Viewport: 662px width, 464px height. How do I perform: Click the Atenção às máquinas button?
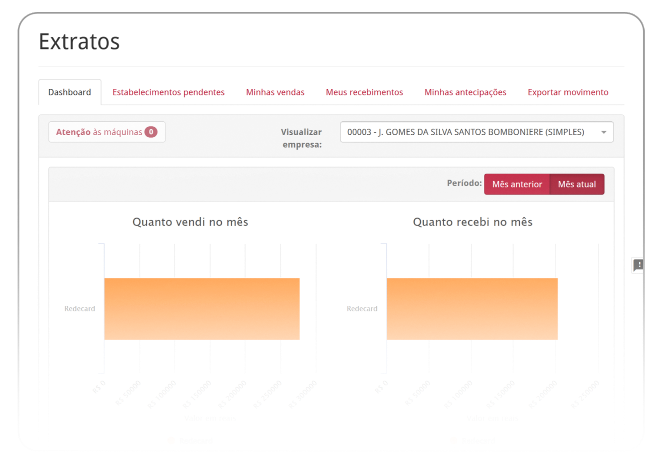[x=106, y=132]
